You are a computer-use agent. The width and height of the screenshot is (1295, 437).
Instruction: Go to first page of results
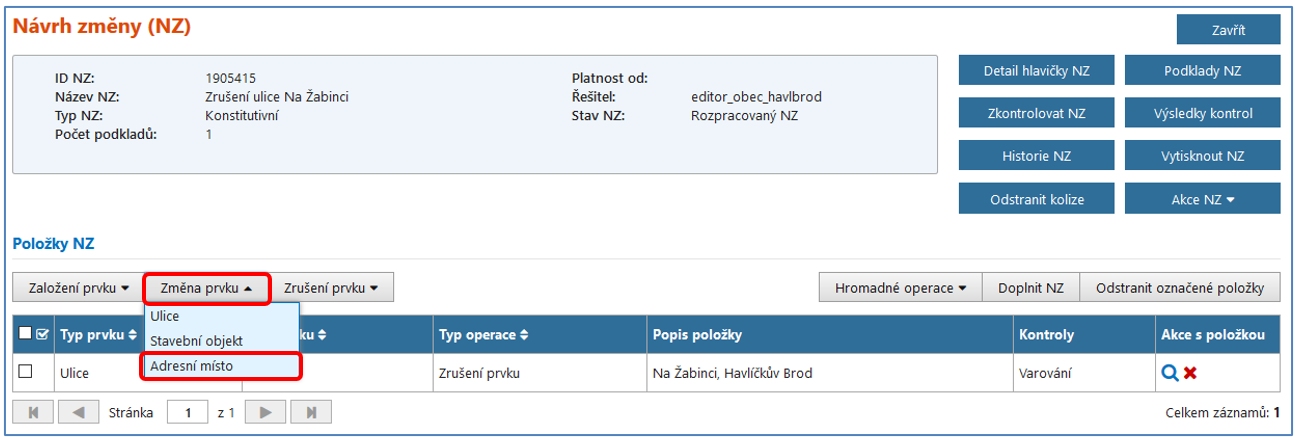[33, 412]
